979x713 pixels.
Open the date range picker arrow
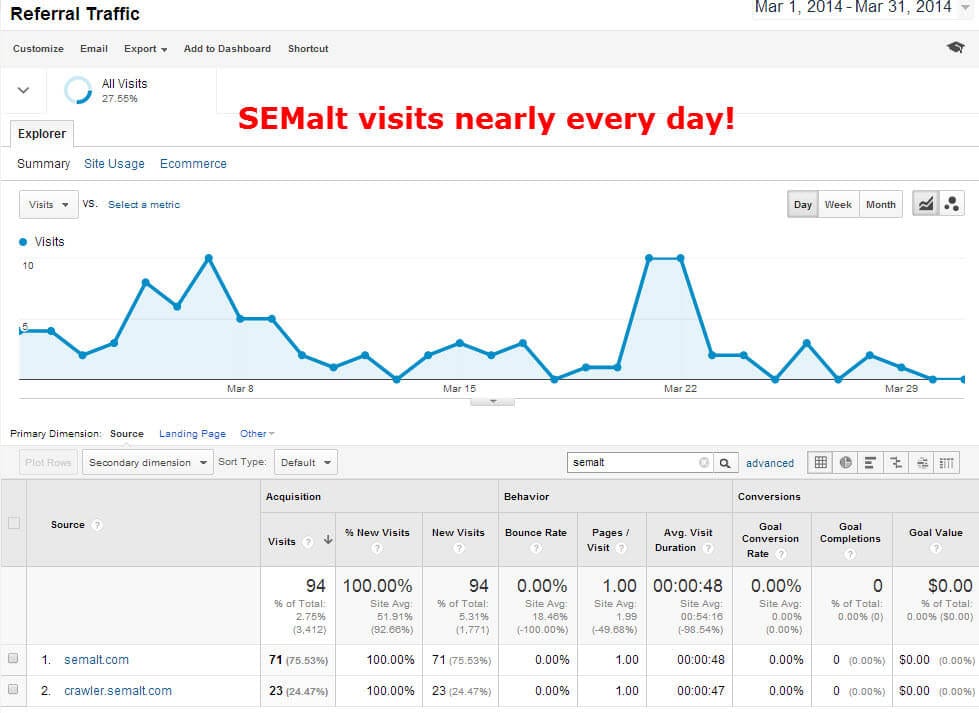pyautogui.click(x=965, y=7)
